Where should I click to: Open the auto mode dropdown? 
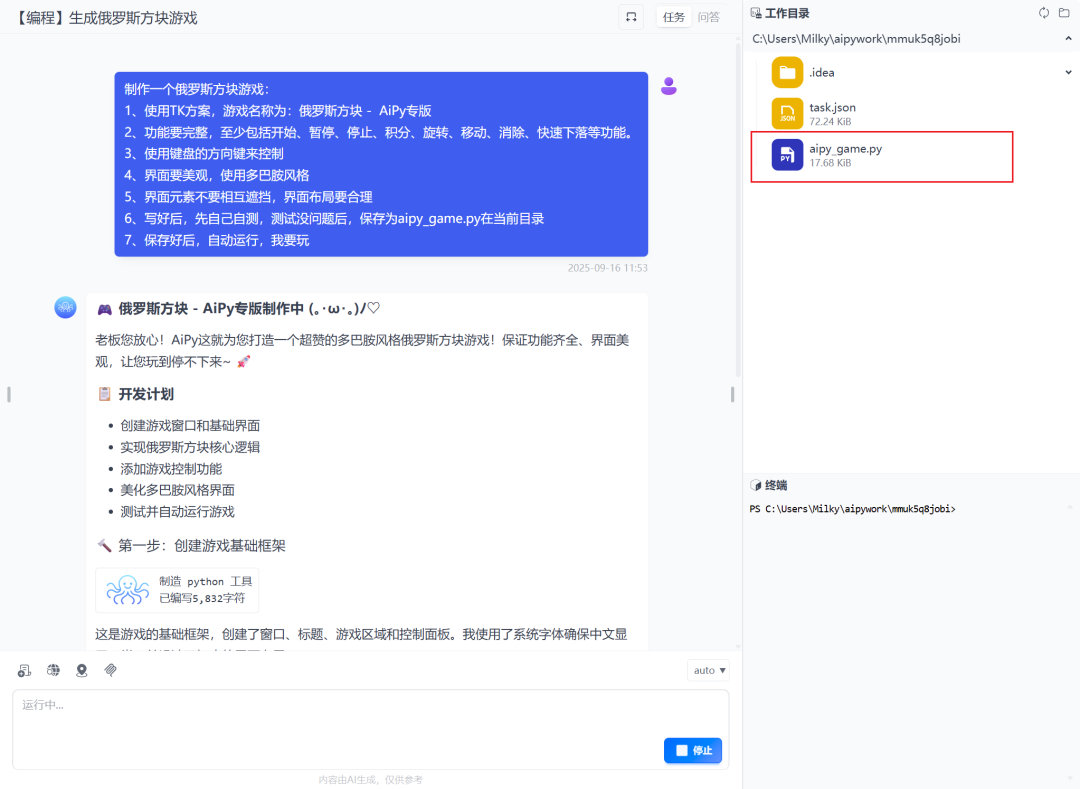pyautogui.click(x=707, y=670)
